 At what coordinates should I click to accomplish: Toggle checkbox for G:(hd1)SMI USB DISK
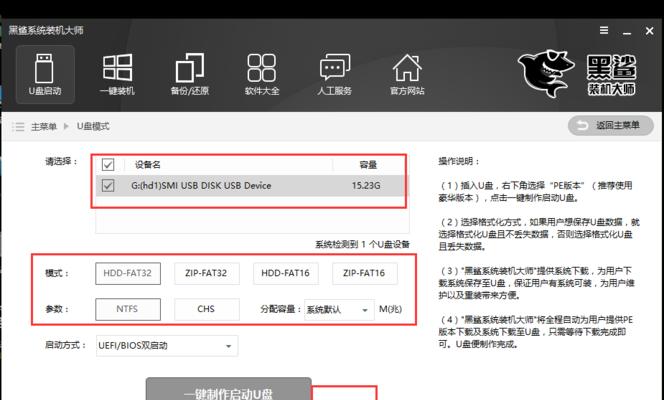[108, 185]
